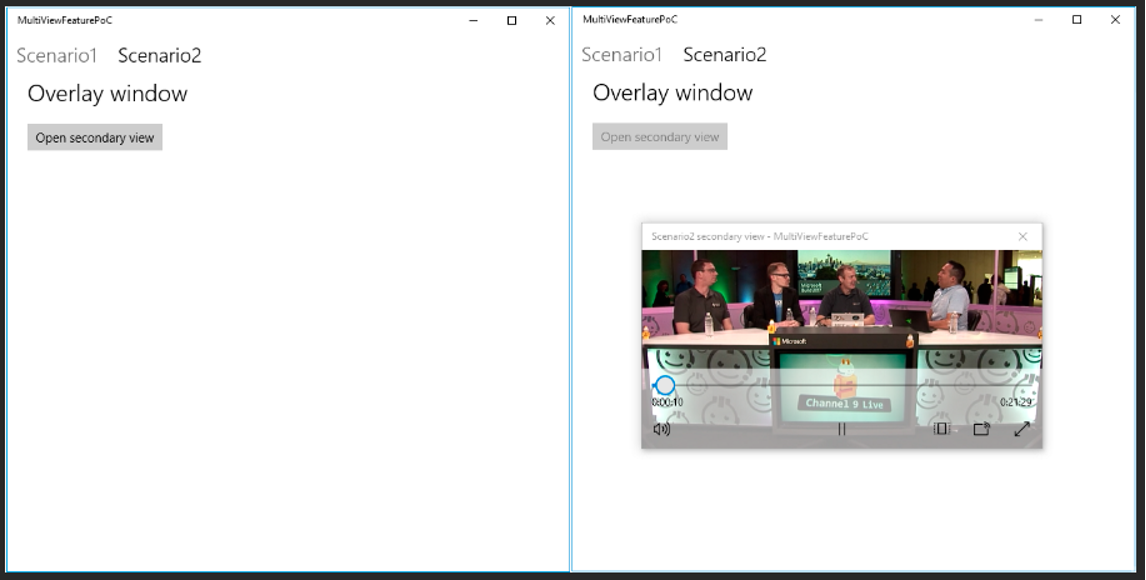Screen dimensions: 1146x580
Task: Minimize the left MultiViewFeaturePoC window
Action: (x=472, y=20)
